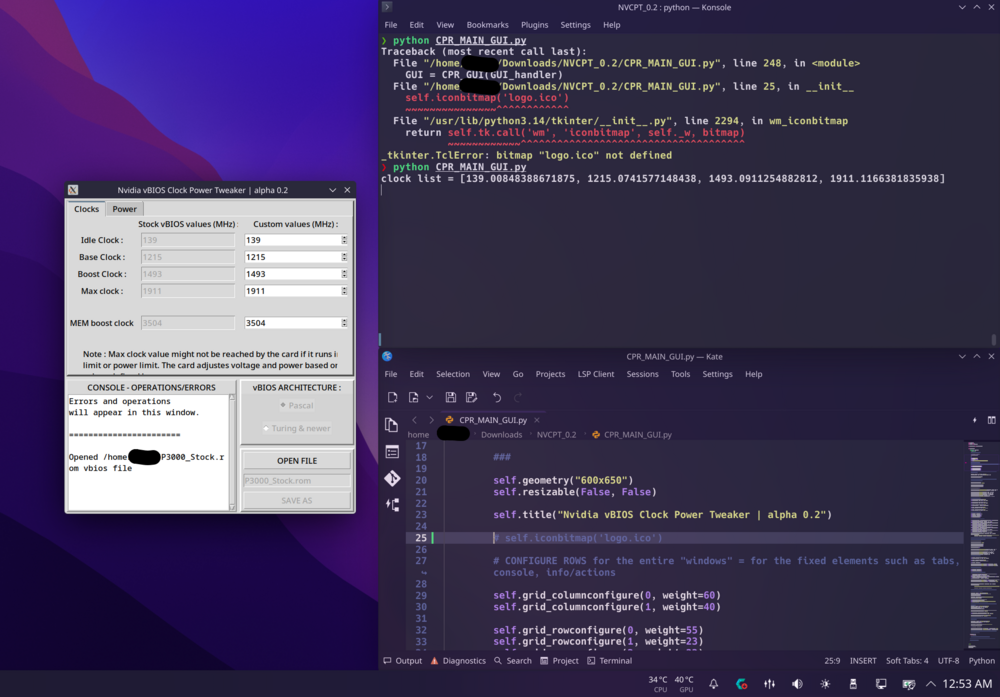This screenshot has height=697, width=1000.
Task: Open Kate's Tools menu
Action: tap(680, 374)
